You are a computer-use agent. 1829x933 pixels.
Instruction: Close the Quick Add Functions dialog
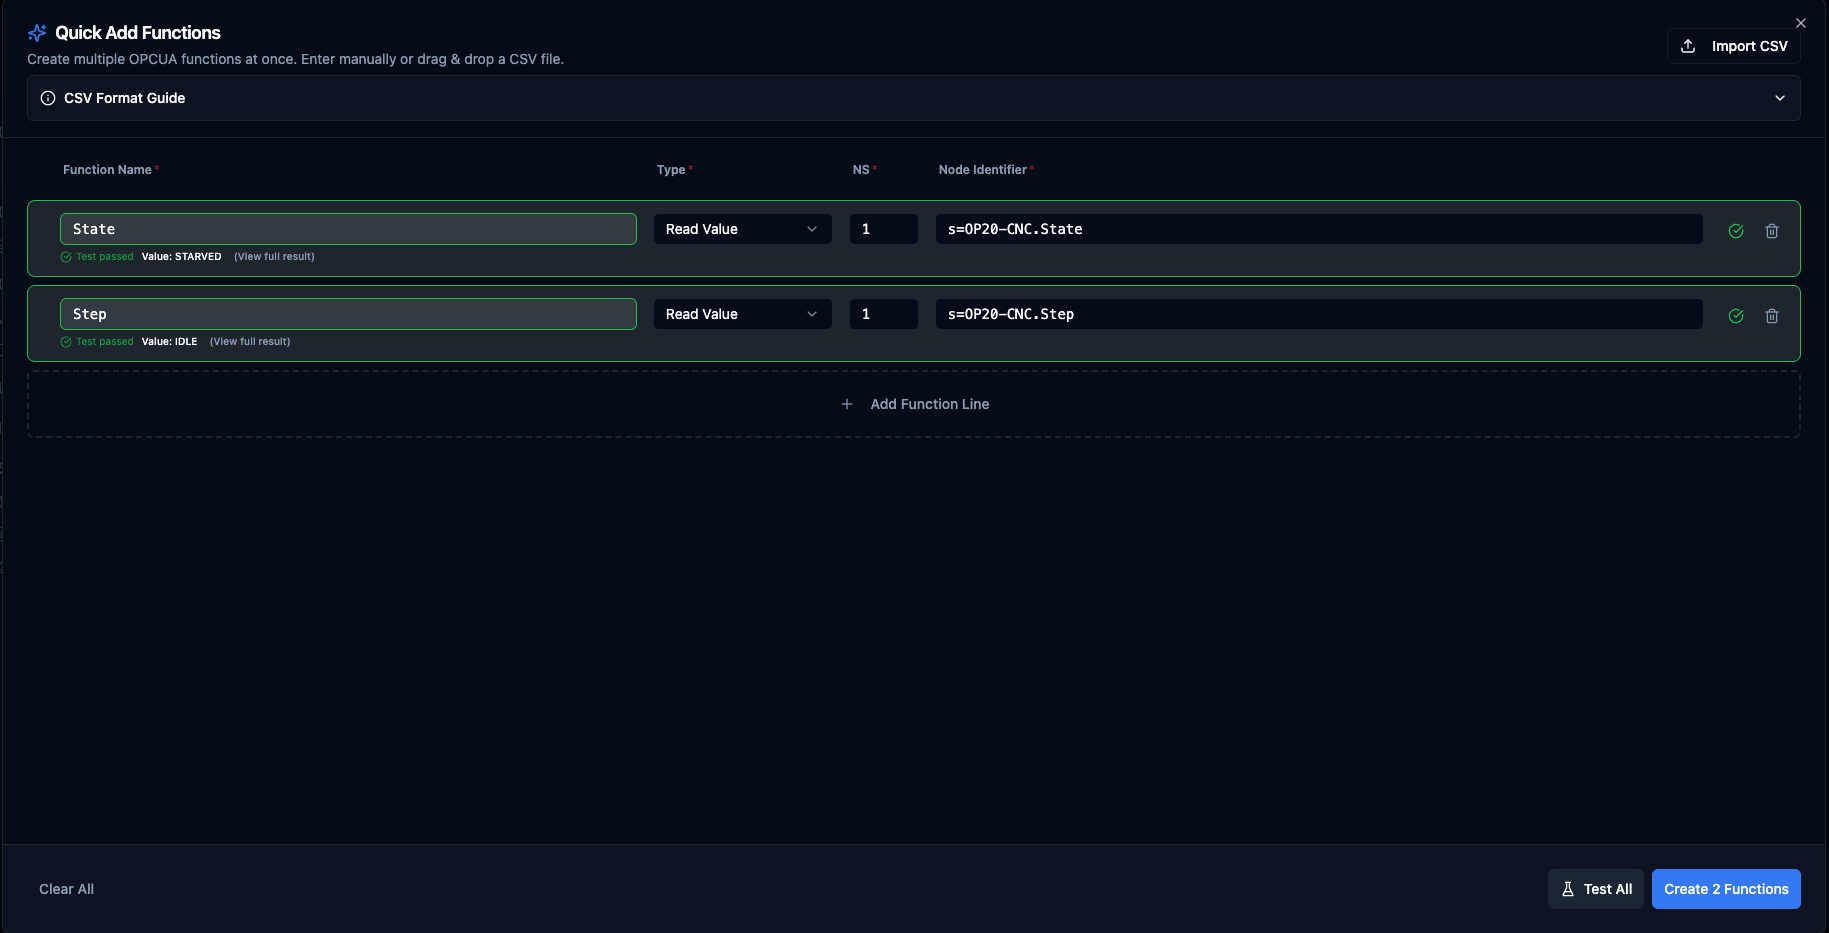pos(1800,23)
